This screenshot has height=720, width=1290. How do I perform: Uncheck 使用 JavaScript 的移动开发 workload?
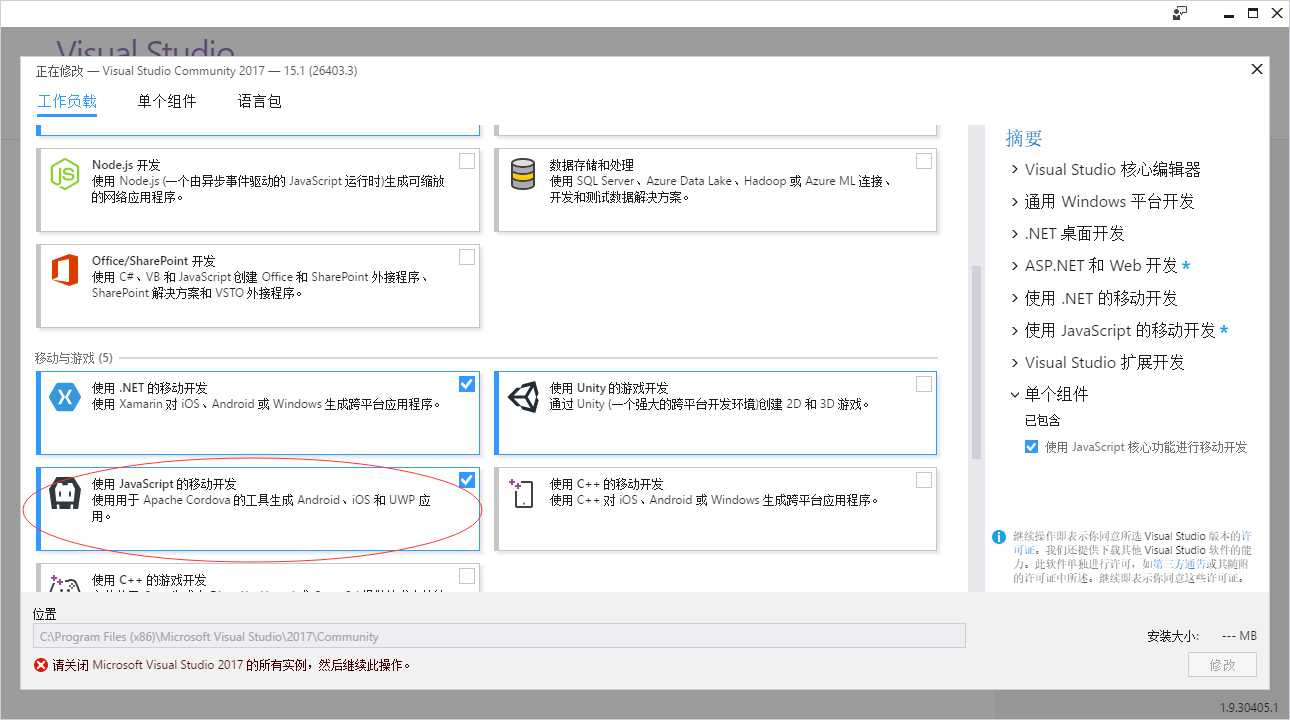pyautogui.click(x=467, y=480)
